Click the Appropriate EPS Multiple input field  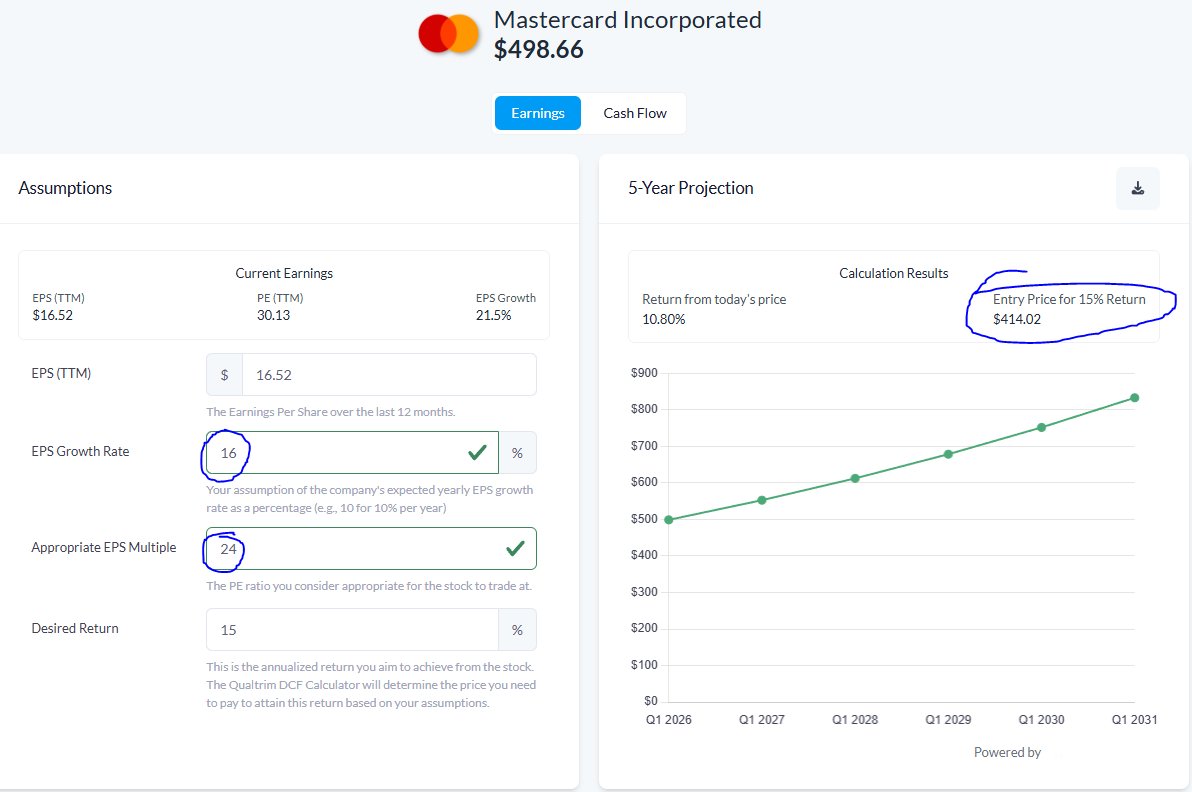(x=371, y=549)
